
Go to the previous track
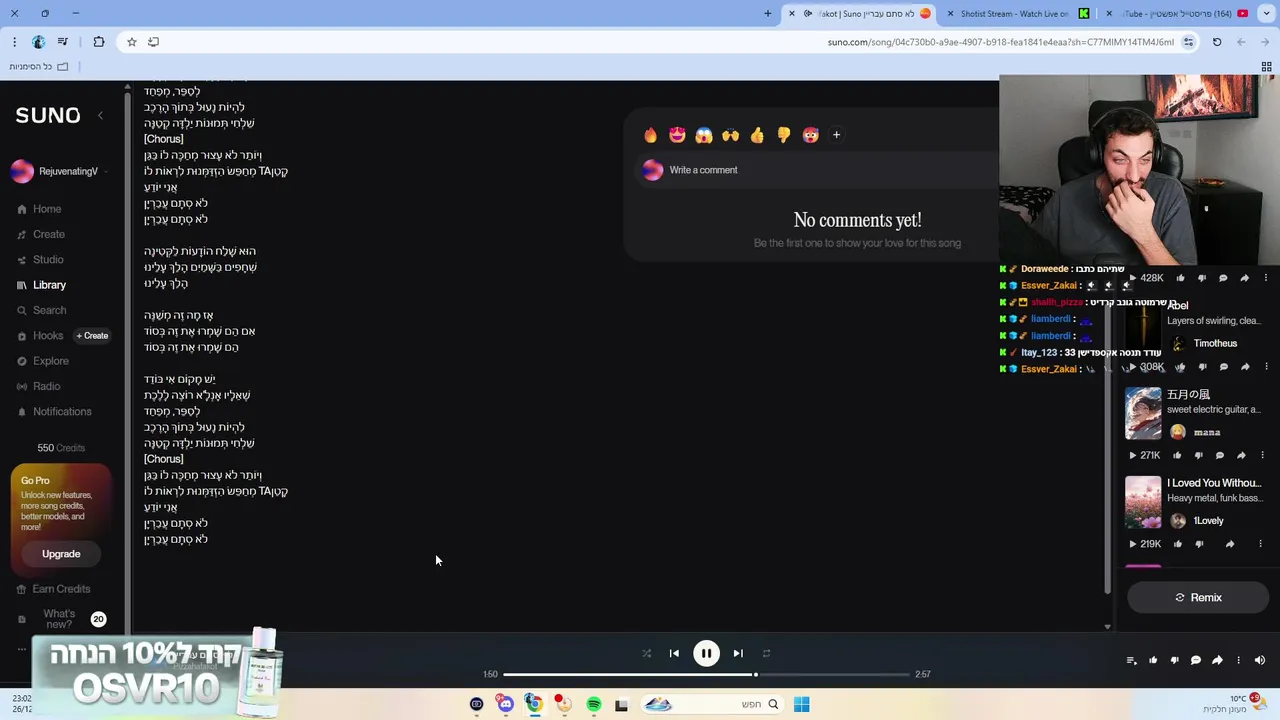[674, 653]
